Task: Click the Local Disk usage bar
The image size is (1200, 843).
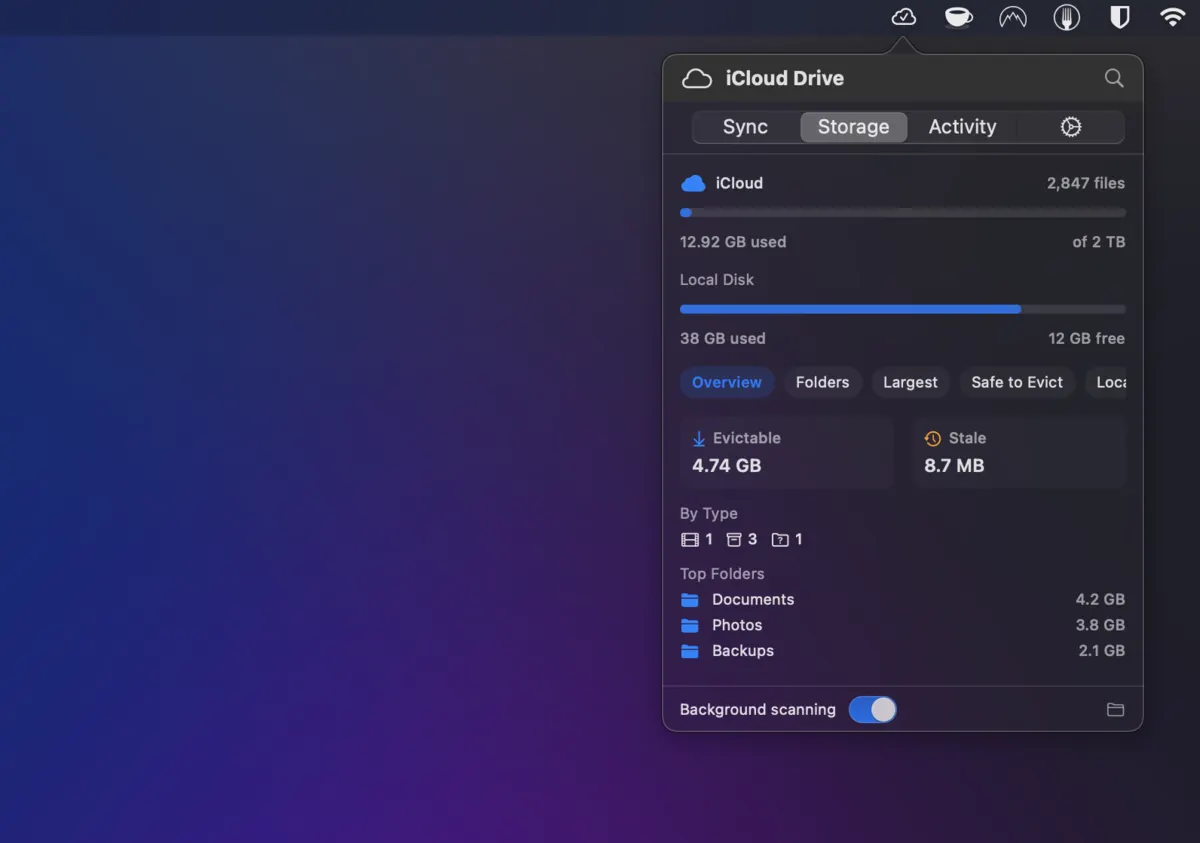Action: (x=903, y=310)
